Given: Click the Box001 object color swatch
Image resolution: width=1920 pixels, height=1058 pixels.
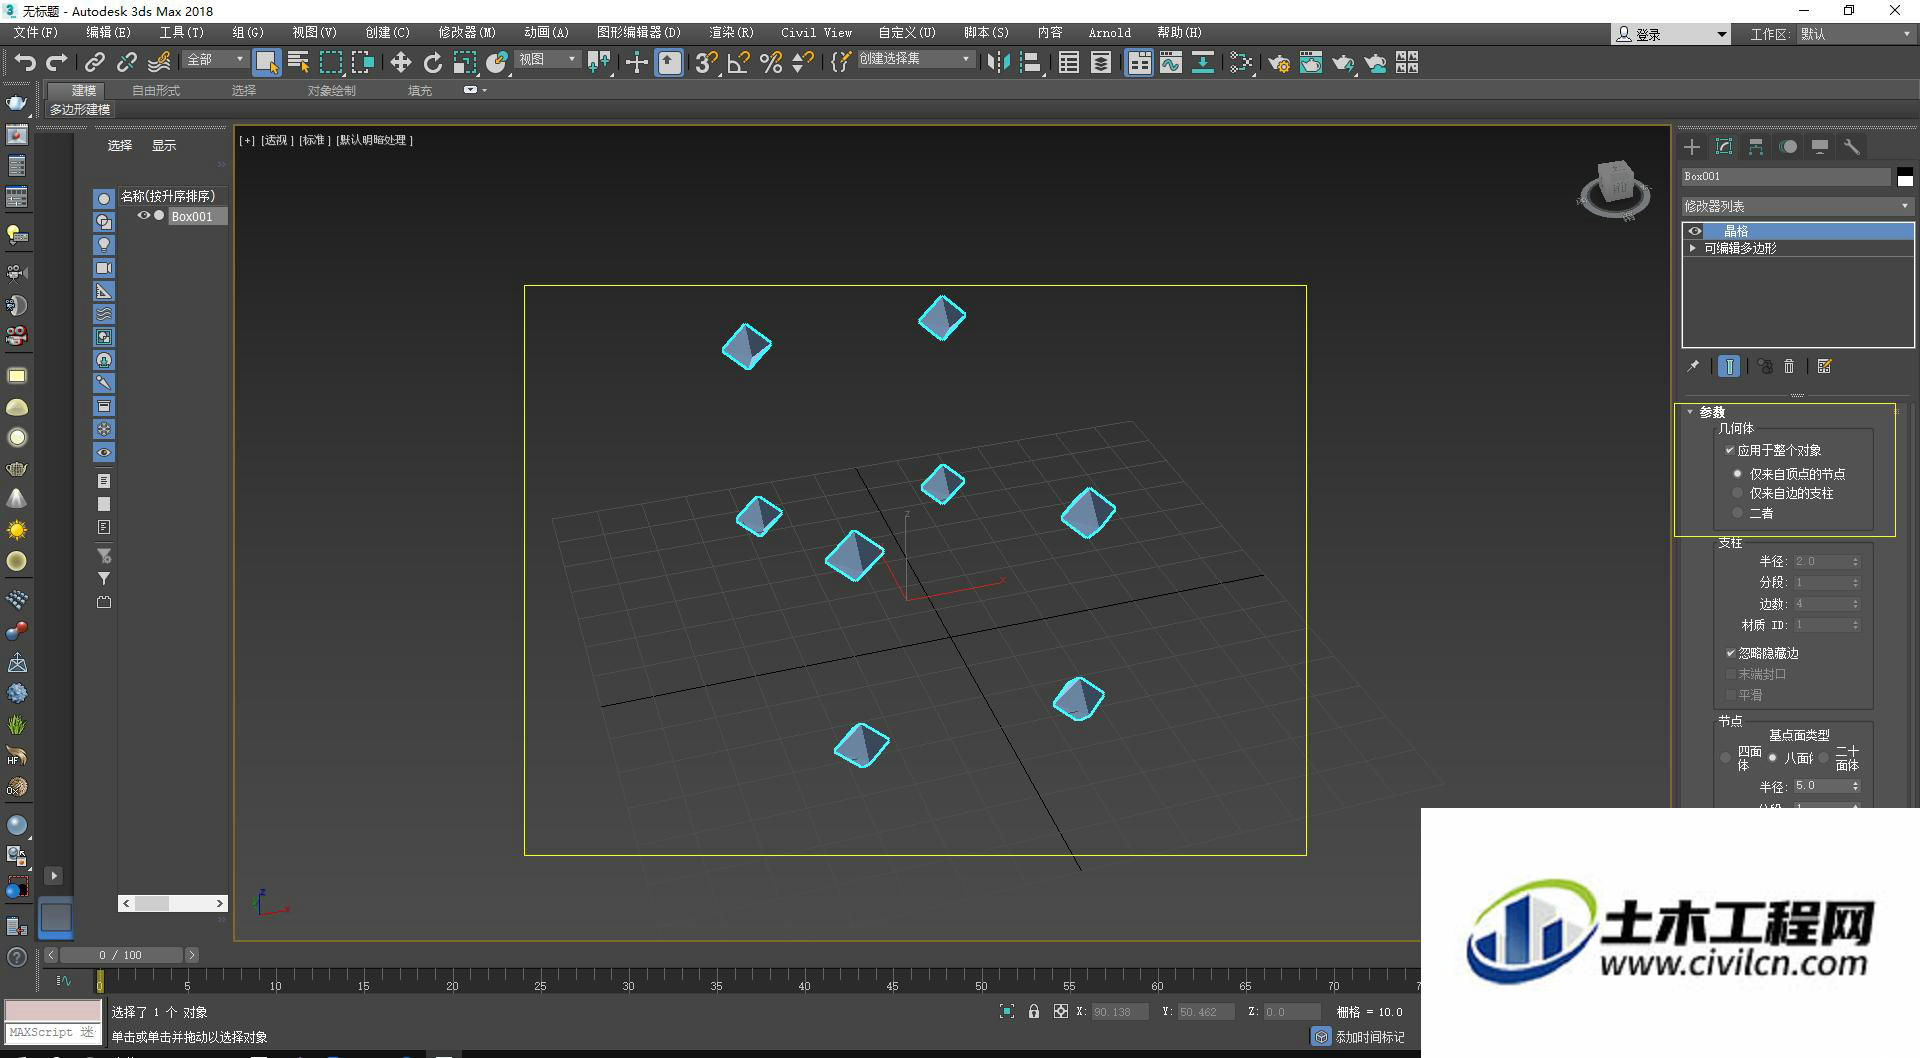Looking at the screenshot, I should (1905, 177).
